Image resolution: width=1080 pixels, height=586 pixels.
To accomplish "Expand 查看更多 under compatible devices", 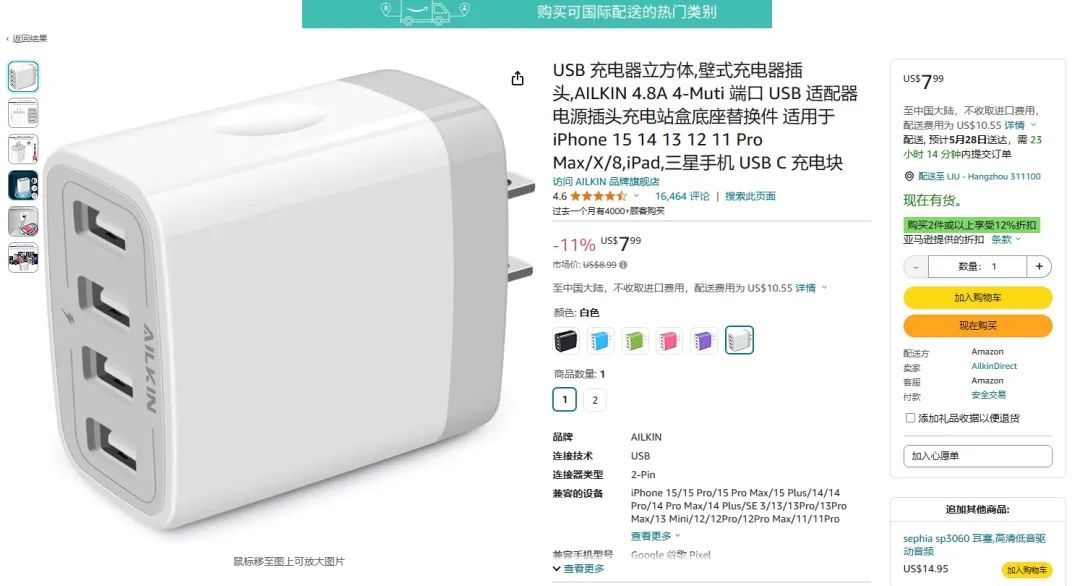I will coord(655,536).
